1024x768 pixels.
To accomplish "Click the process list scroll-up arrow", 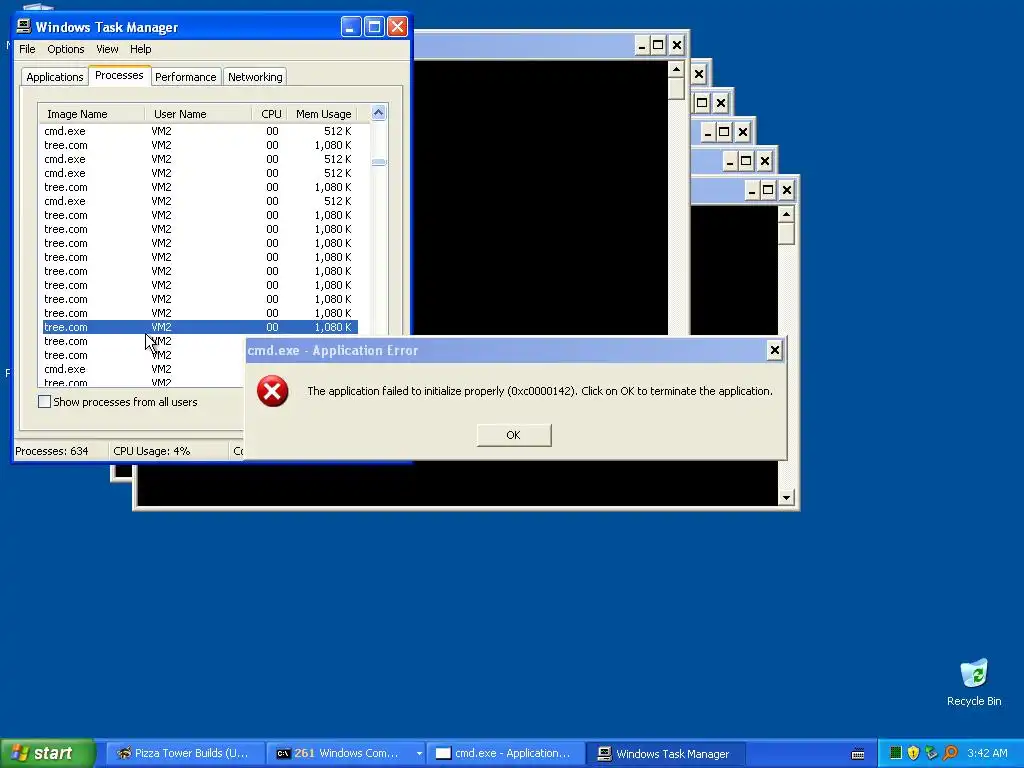I will click(x=378, y=113).
